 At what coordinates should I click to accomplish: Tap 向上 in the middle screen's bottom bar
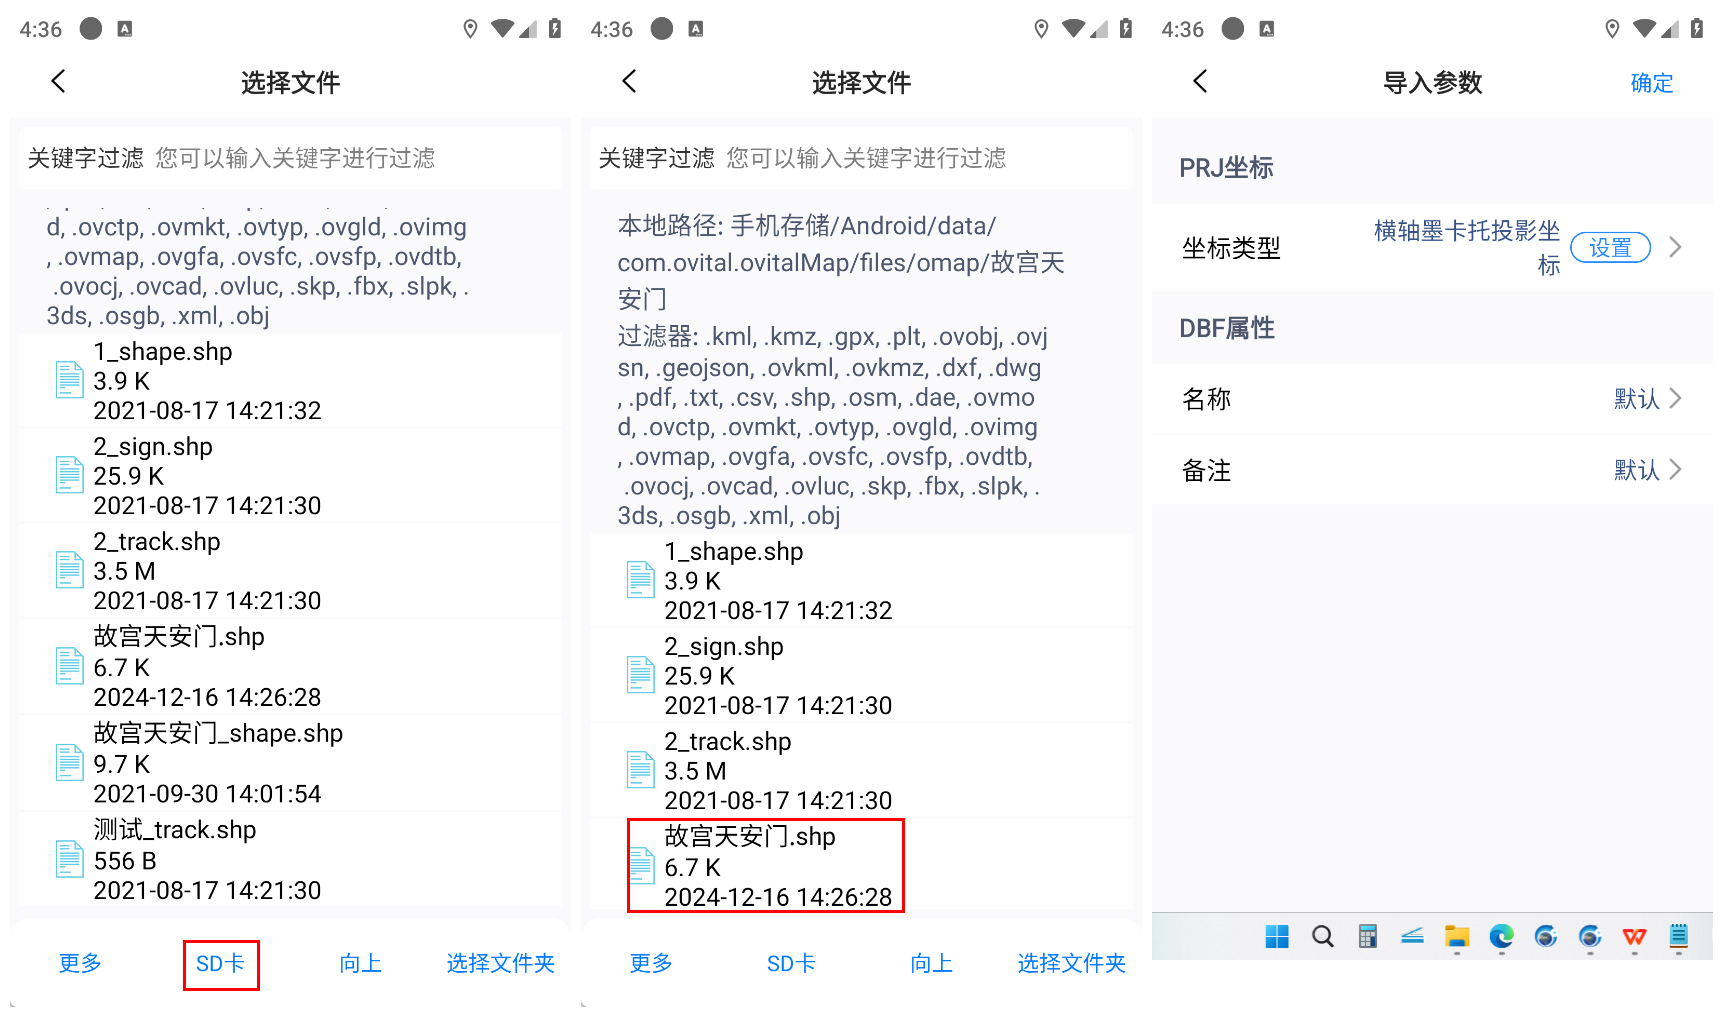click(931, 963)
